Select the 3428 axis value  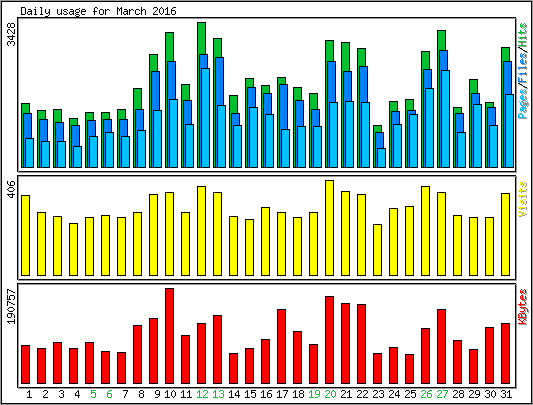11,34
